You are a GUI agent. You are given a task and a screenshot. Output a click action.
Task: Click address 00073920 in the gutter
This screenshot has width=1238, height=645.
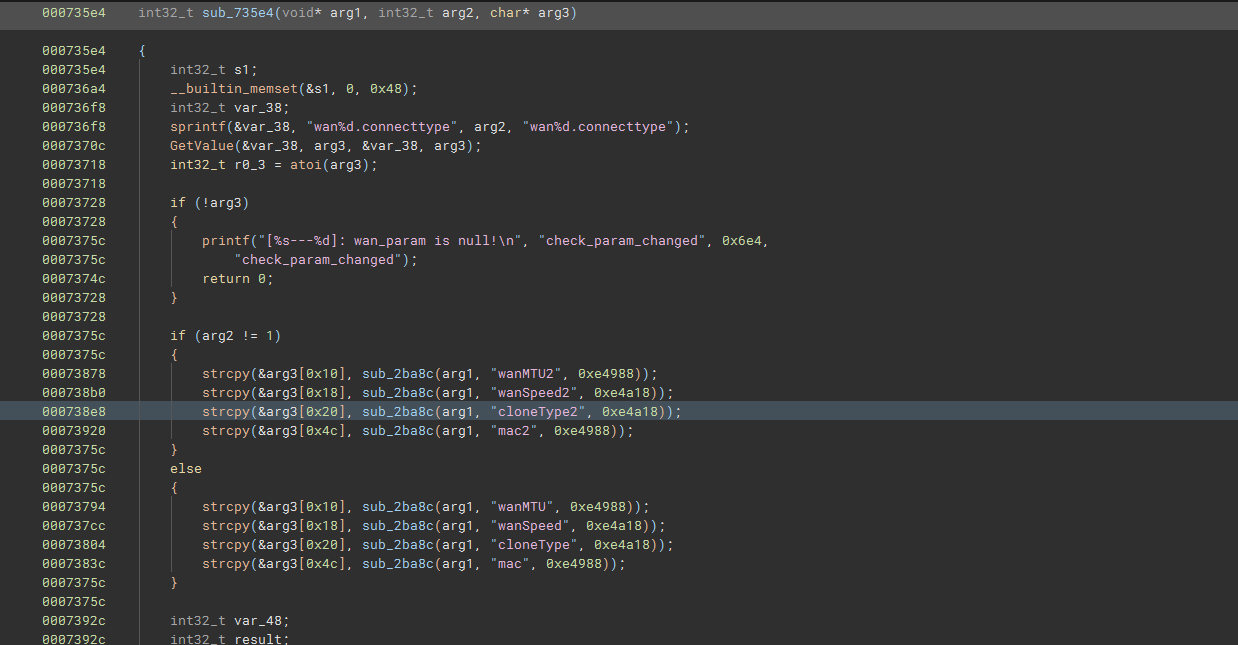click(x=74, y=430)
